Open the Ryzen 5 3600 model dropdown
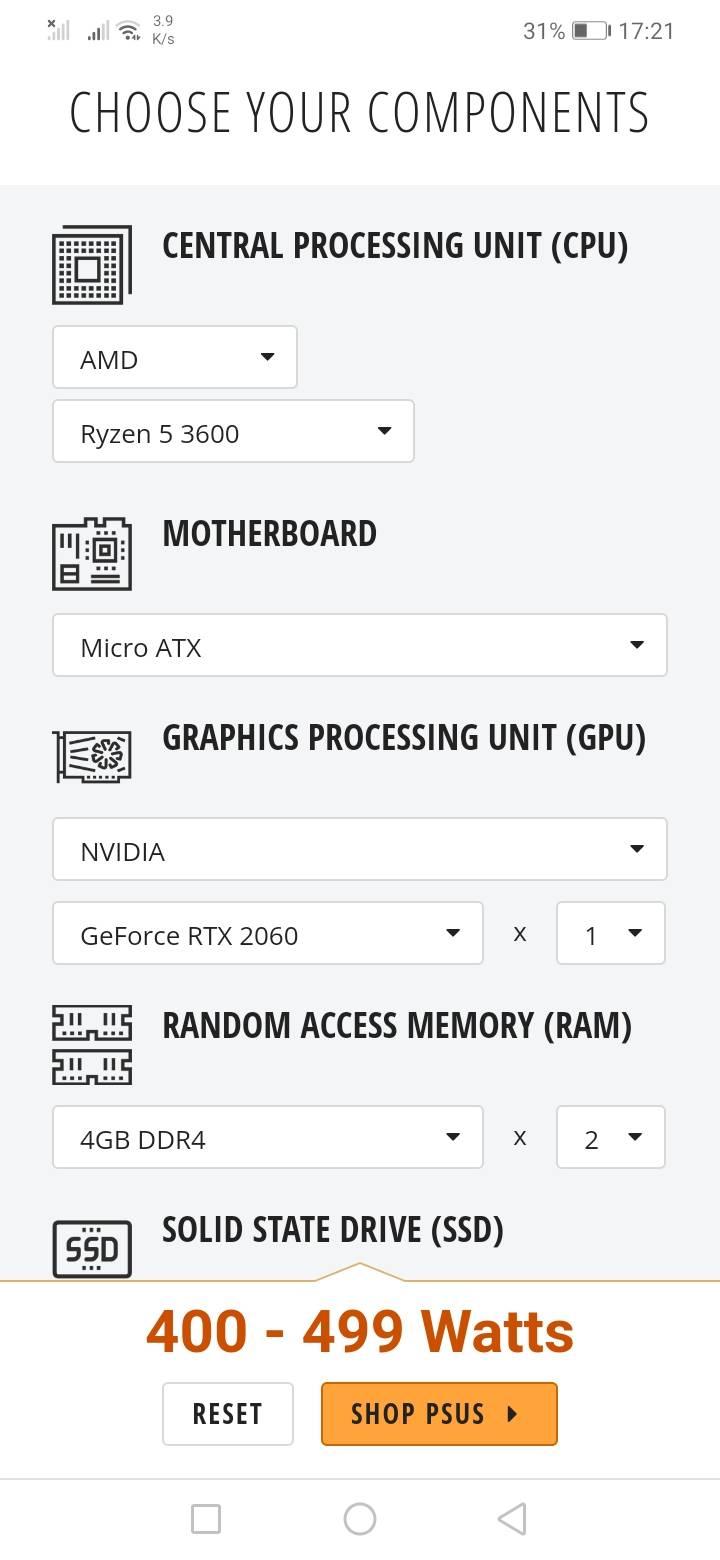The width and height of the screenshot is (720, 1560). pos(233,431)
